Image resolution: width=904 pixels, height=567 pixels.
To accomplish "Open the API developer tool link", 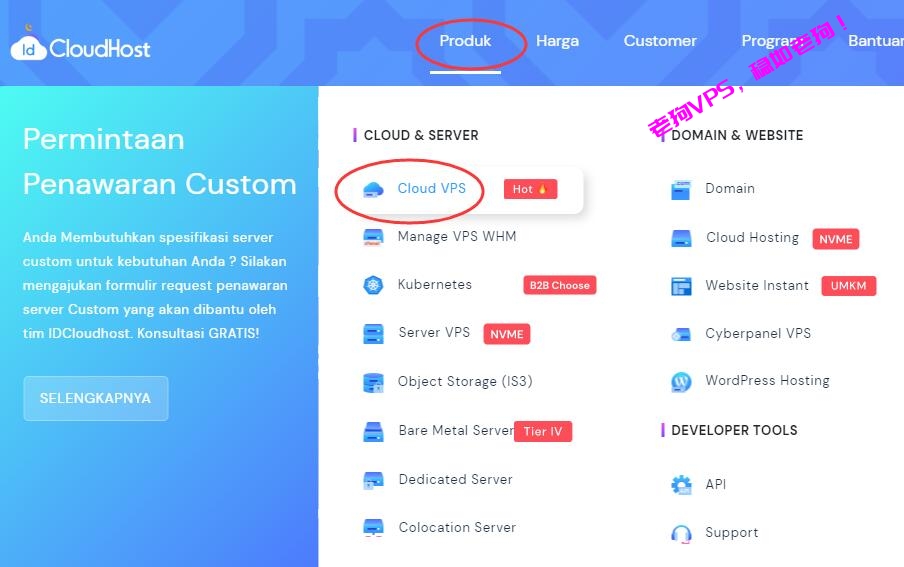I will click(715, 485).
